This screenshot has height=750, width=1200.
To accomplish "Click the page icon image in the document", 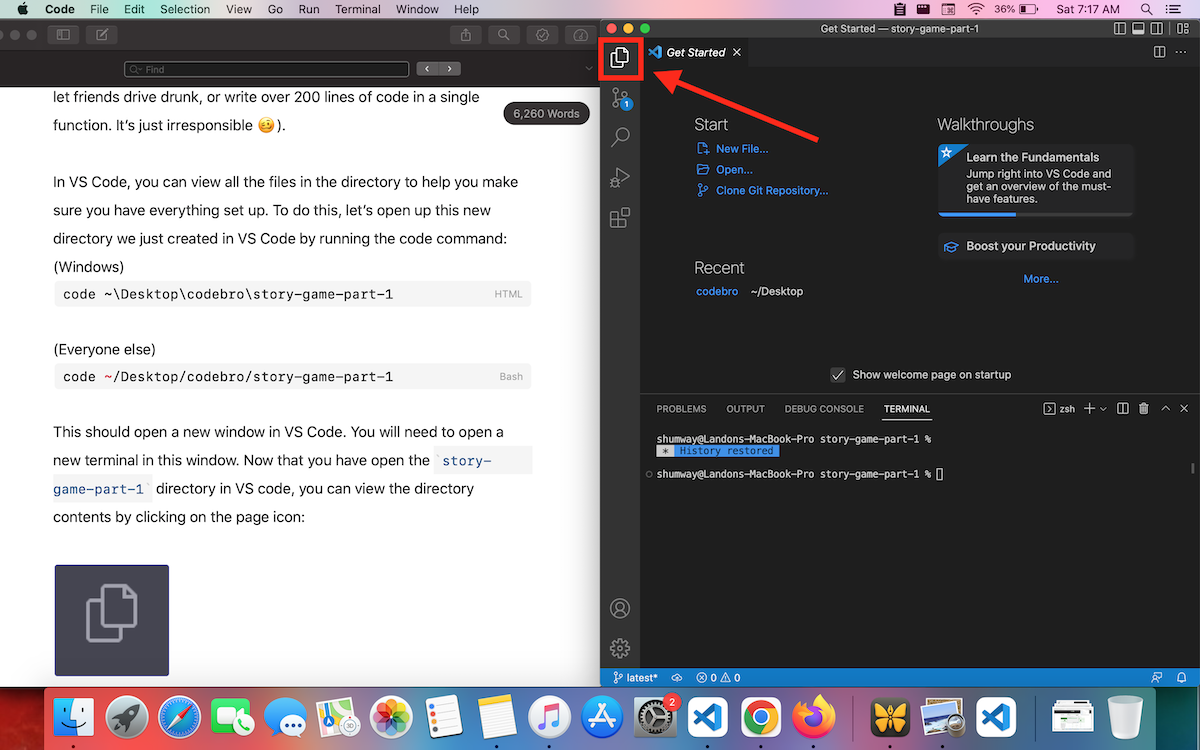I will (112, 620).
